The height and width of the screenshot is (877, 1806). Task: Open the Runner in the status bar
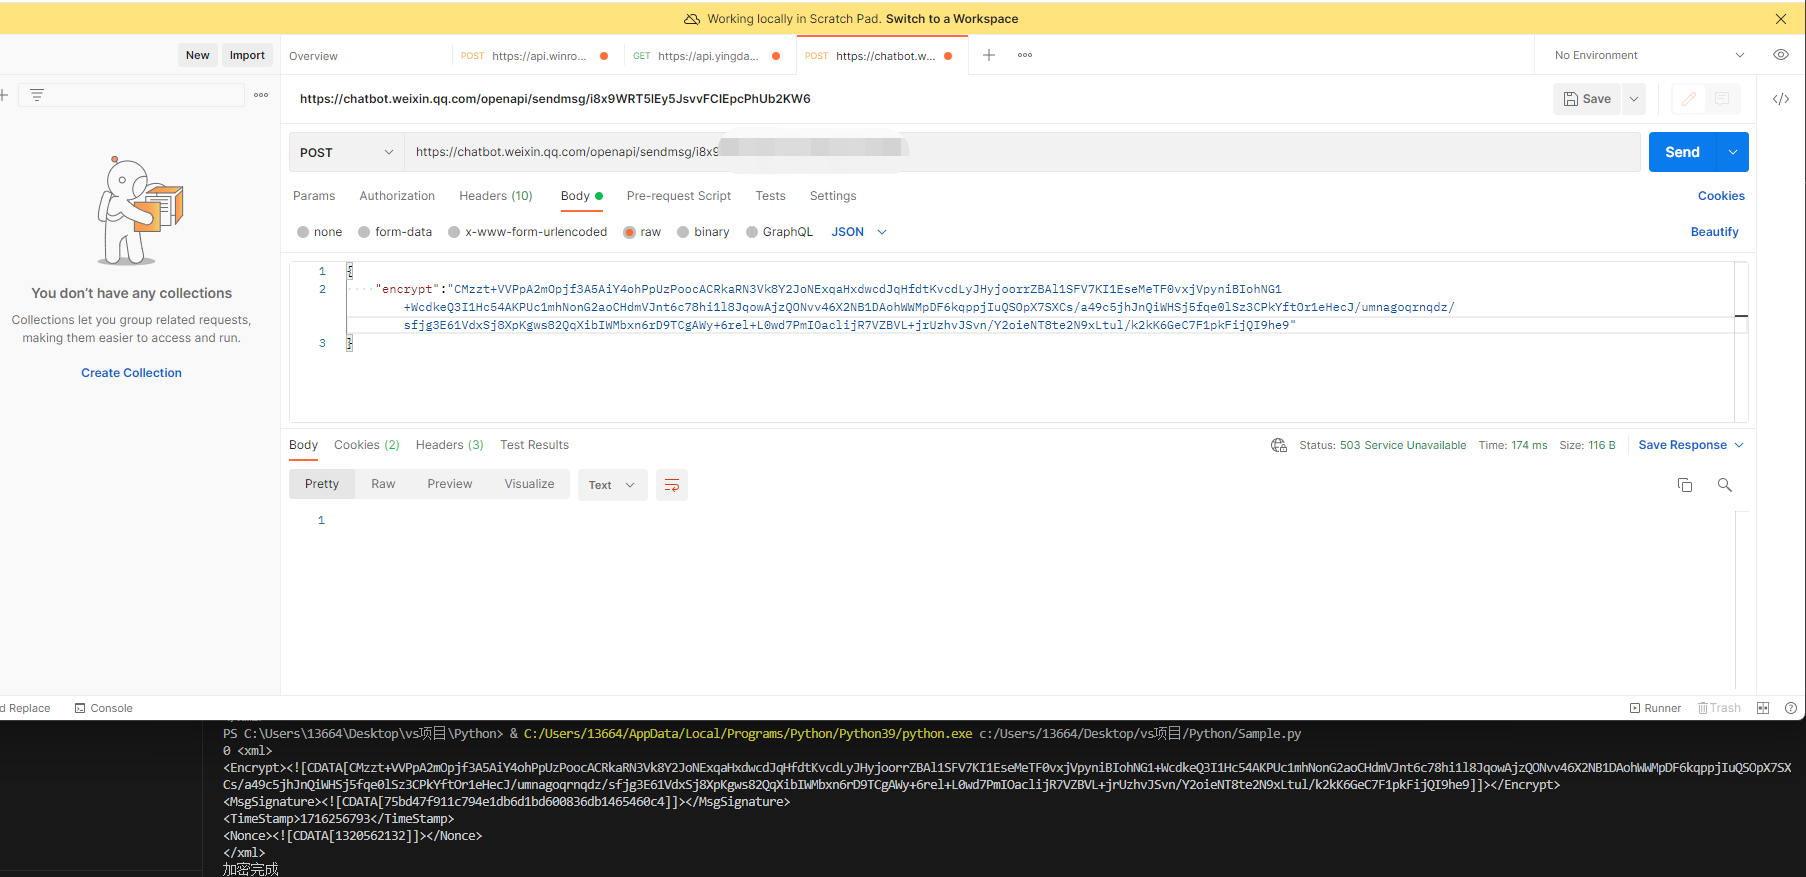click(x=1656, y=708)
